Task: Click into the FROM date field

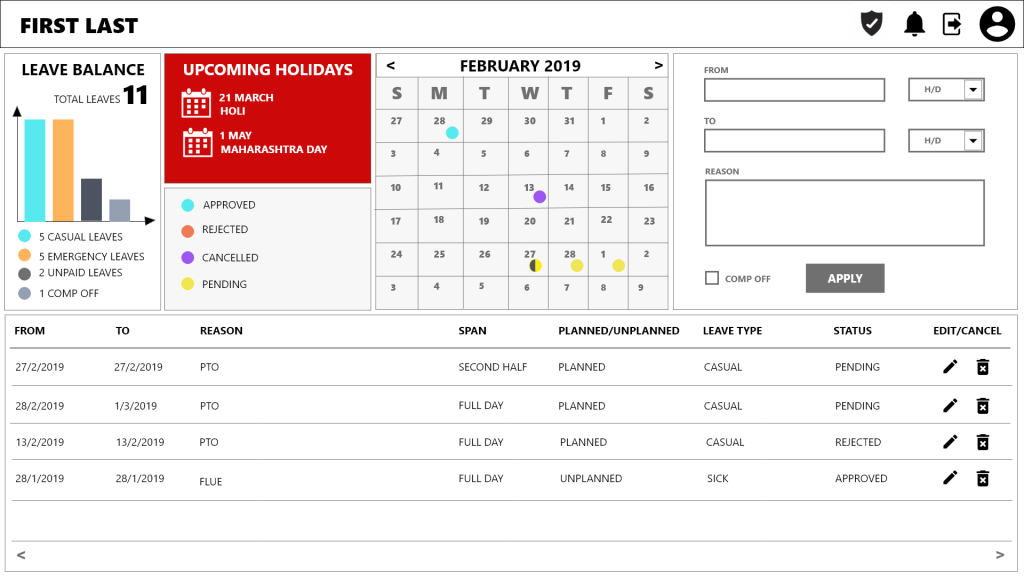Action: coord(794,89)
